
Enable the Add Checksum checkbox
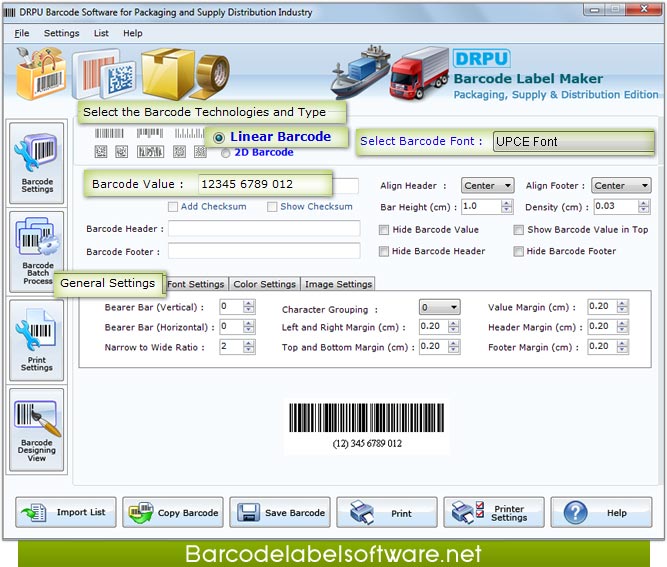[173, 207]
